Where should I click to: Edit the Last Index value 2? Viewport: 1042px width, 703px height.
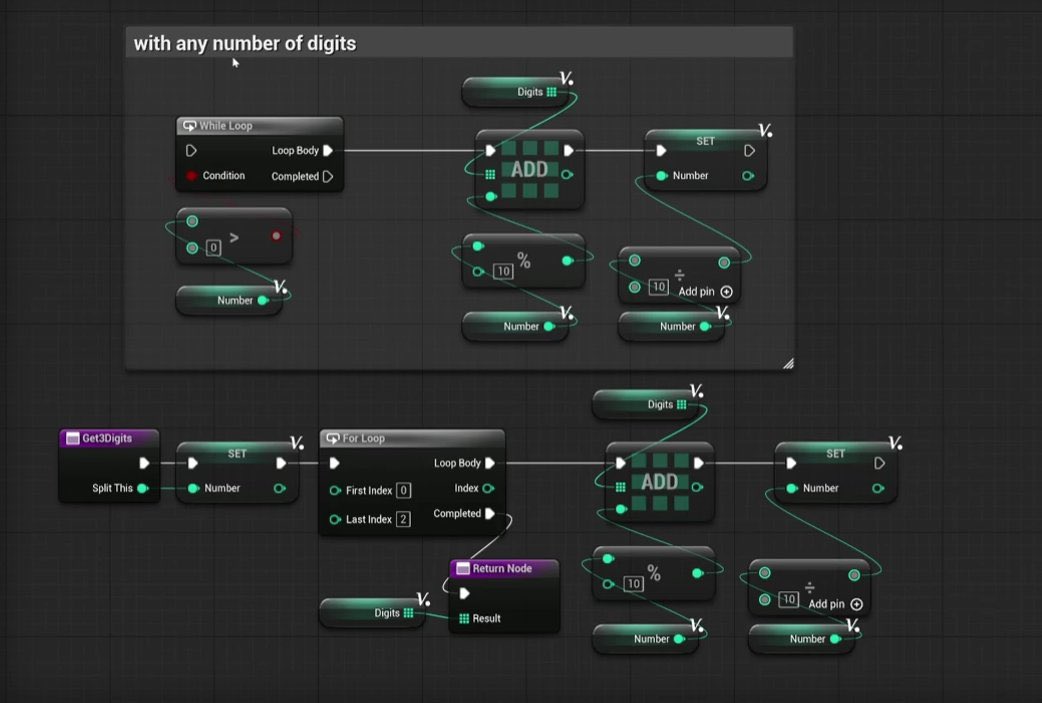click(403, 519)
